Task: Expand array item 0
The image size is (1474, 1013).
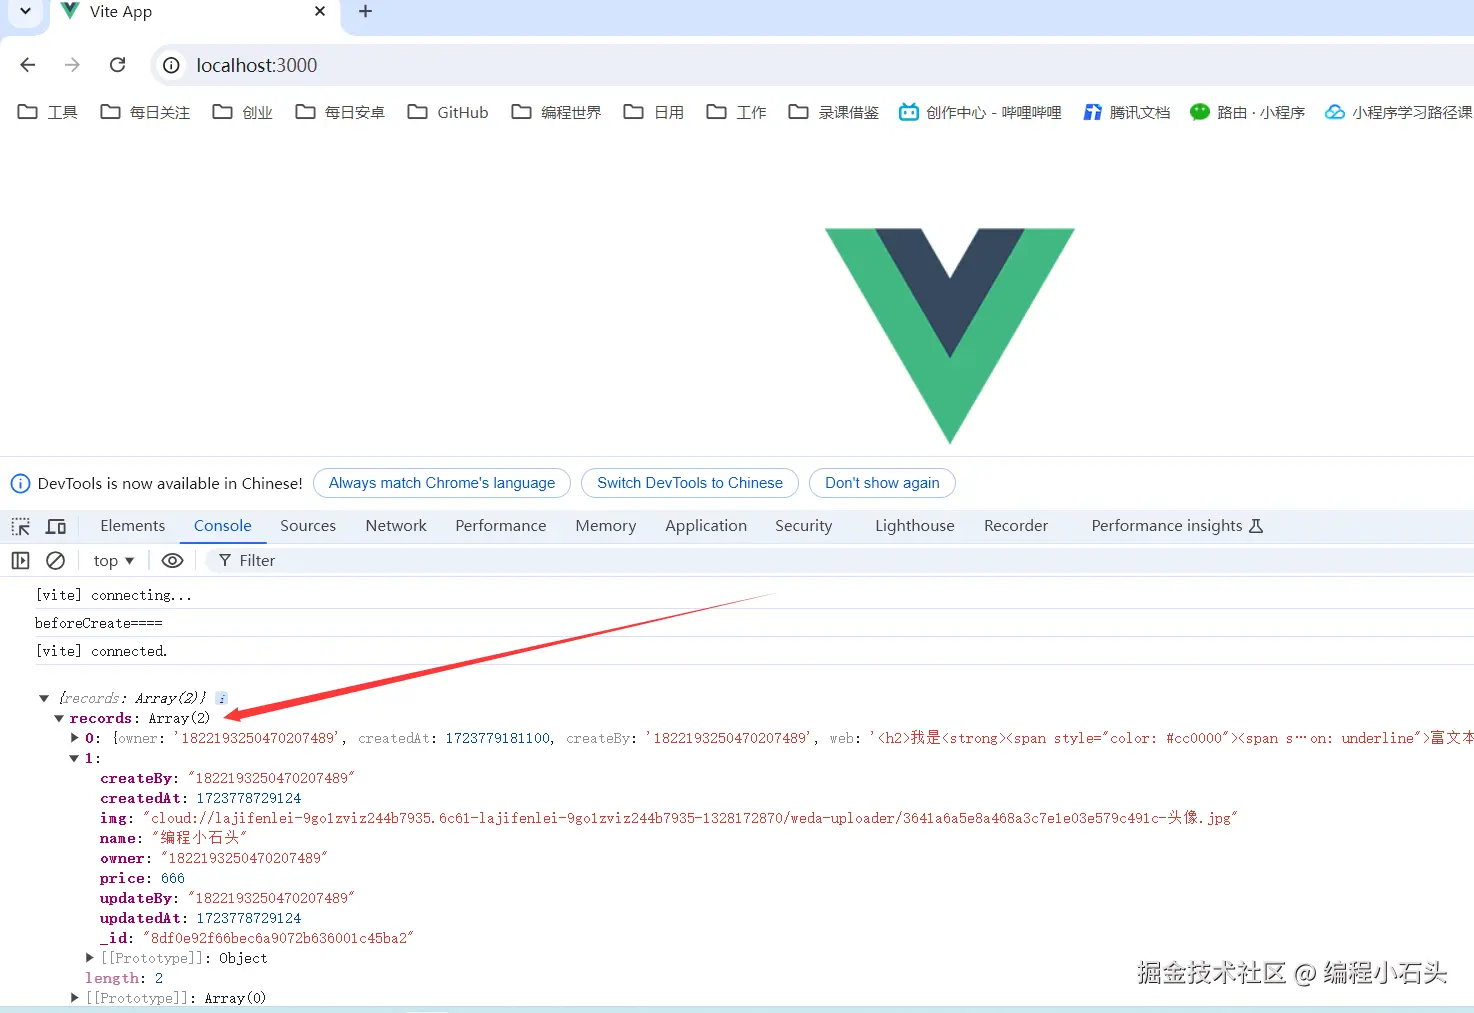Action: (x=75, y=738)
